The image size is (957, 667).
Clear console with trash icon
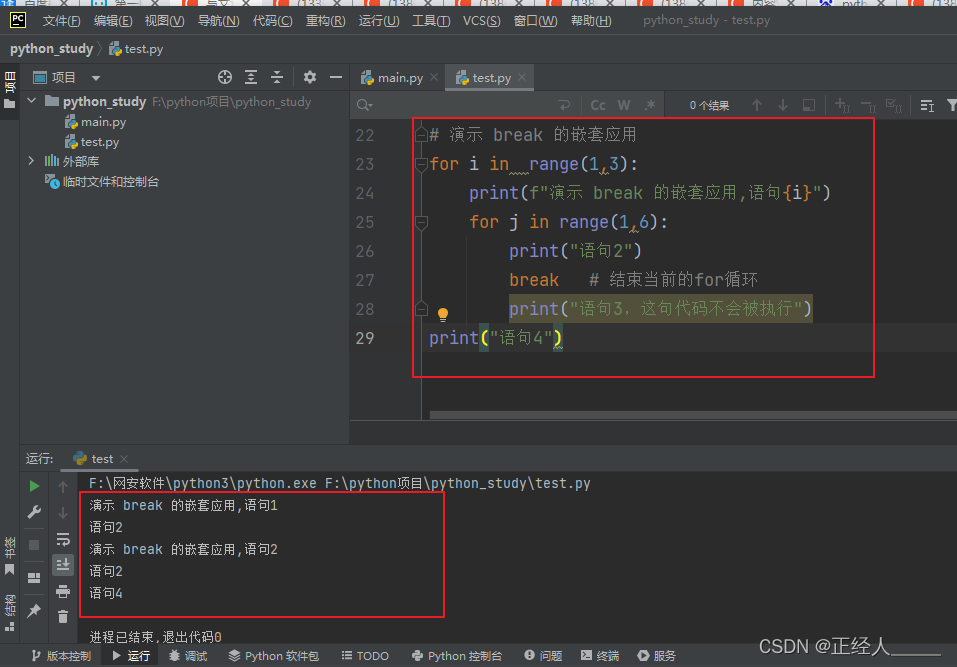point(63,617)
